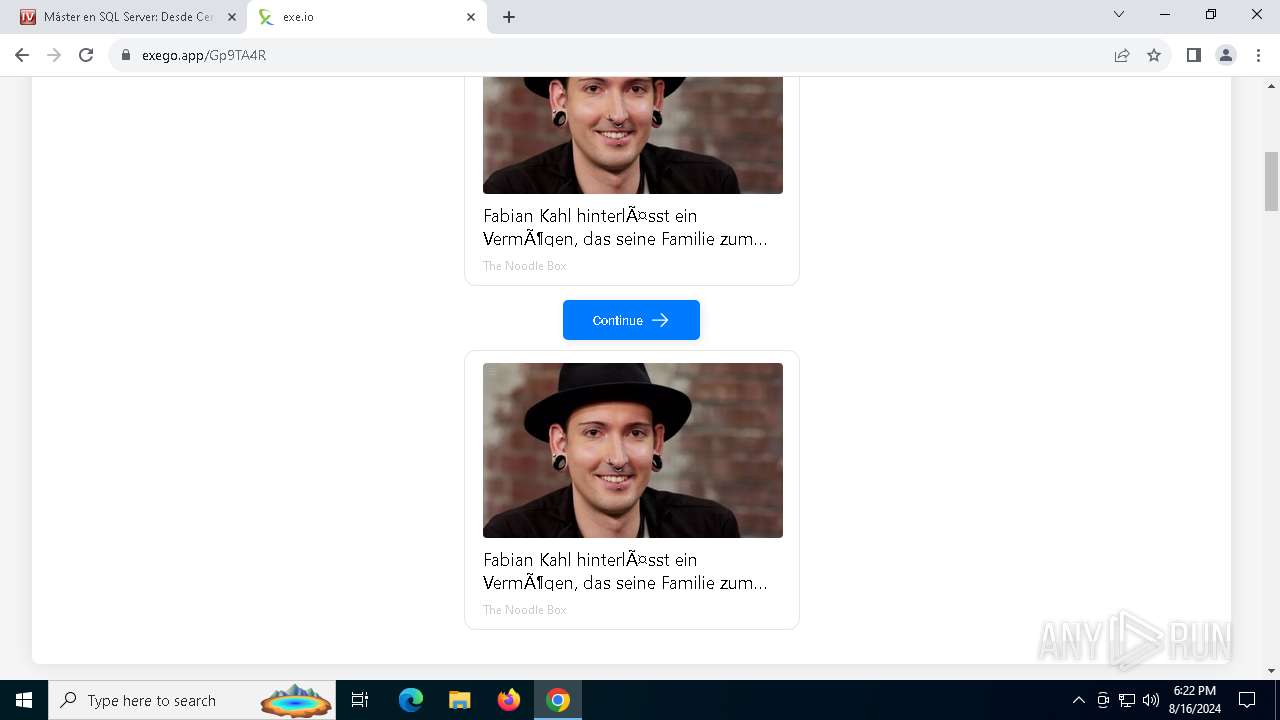Open the notification center icon
The image size is (1280, 720).
coord(1247,700)
